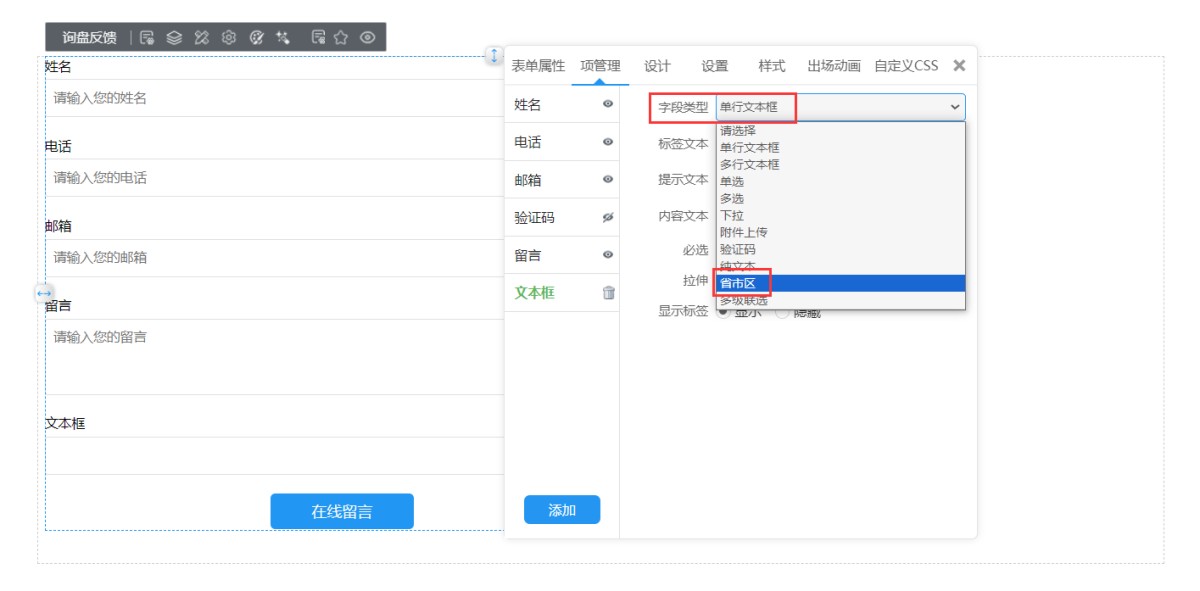Choose 省市区 from the field type list
The height and width of the screenshot is (591, 1200).
coord(738,284)
